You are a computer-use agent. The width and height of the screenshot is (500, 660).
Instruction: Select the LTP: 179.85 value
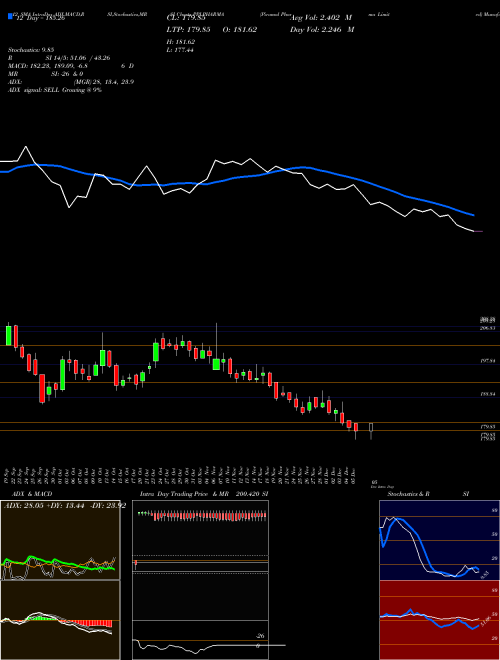coord(188,29)
